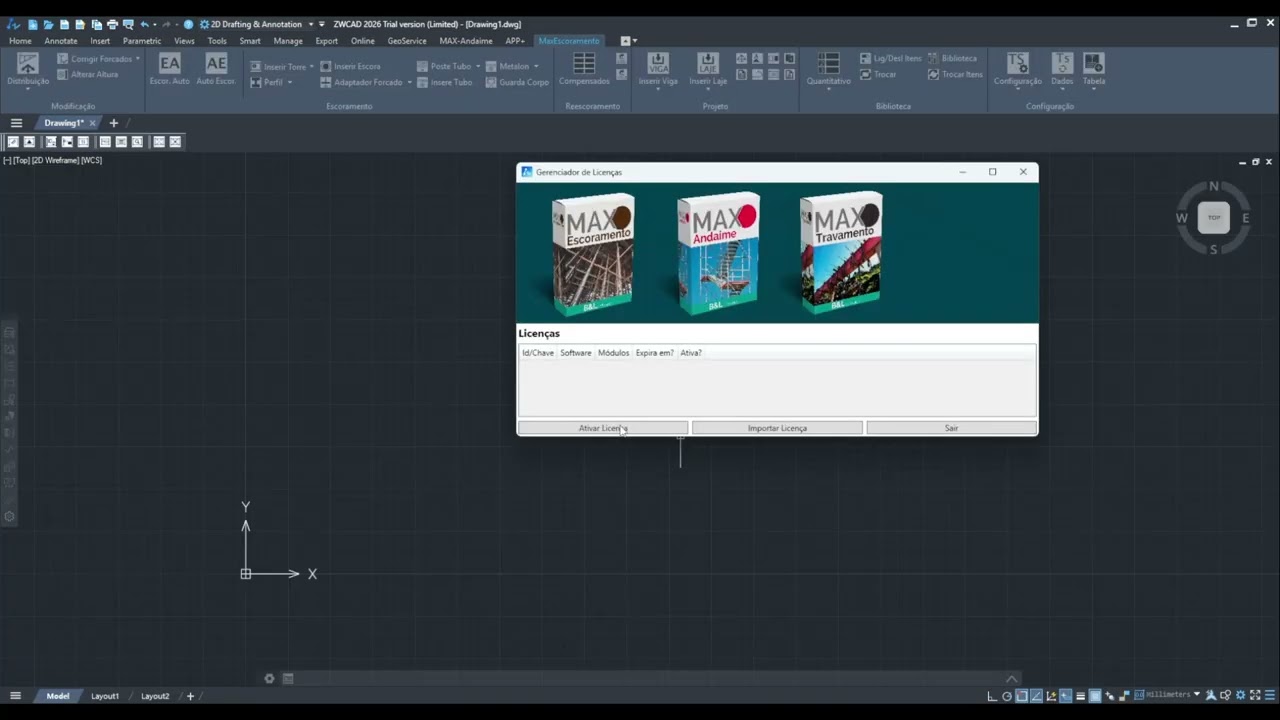1280x720 pixels.
Task: Click the Alterar Altura tool
Action: [87, 74]
